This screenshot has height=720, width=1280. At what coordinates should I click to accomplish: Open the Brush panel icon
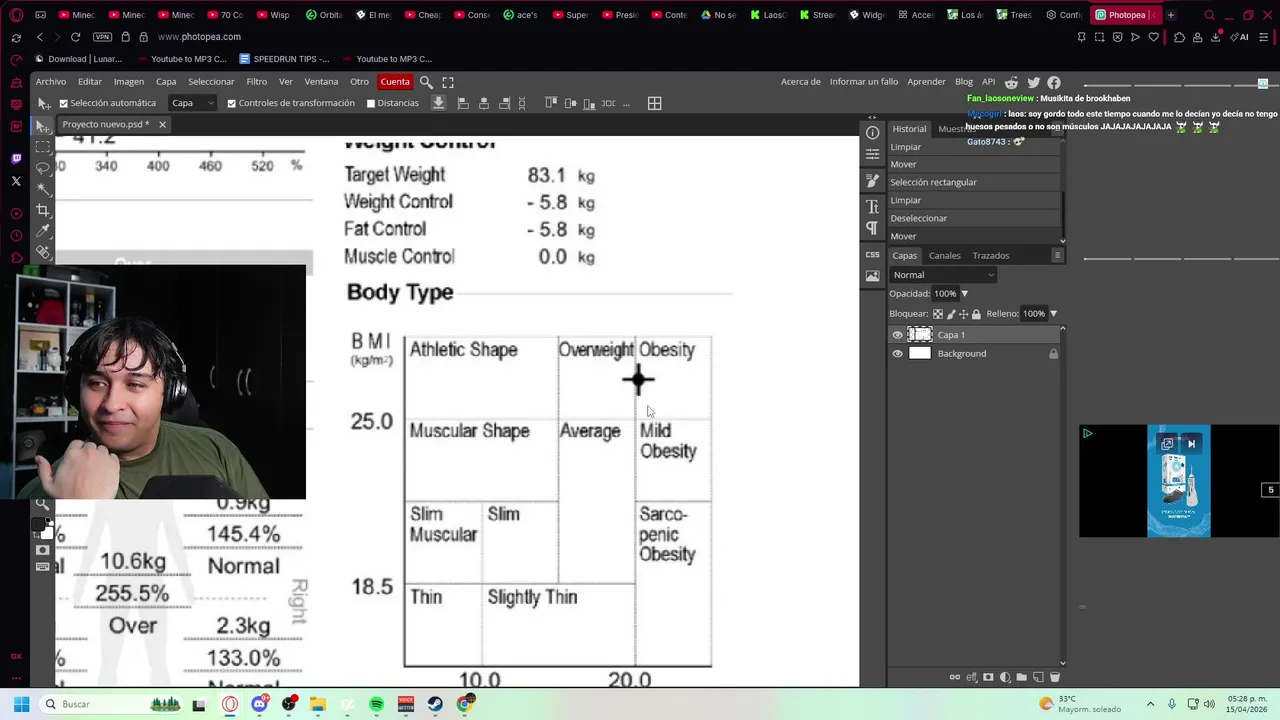872,181
